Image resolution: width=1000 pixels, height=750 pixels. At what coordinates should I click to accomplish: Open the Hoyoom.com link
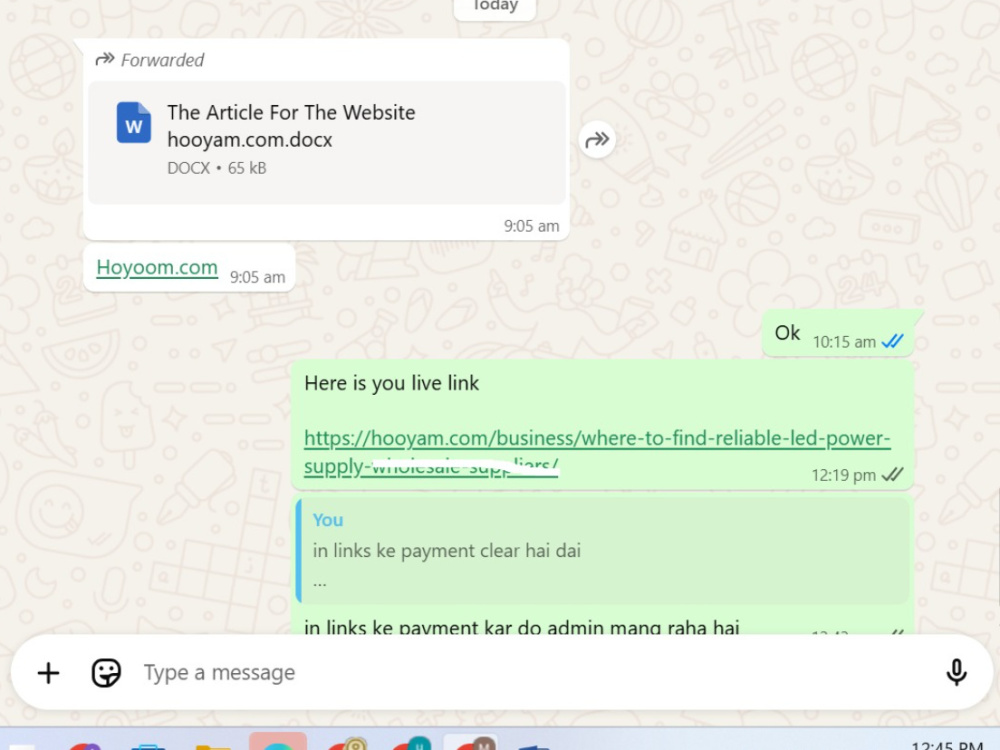pyautogui.click(x=157, y=267)
